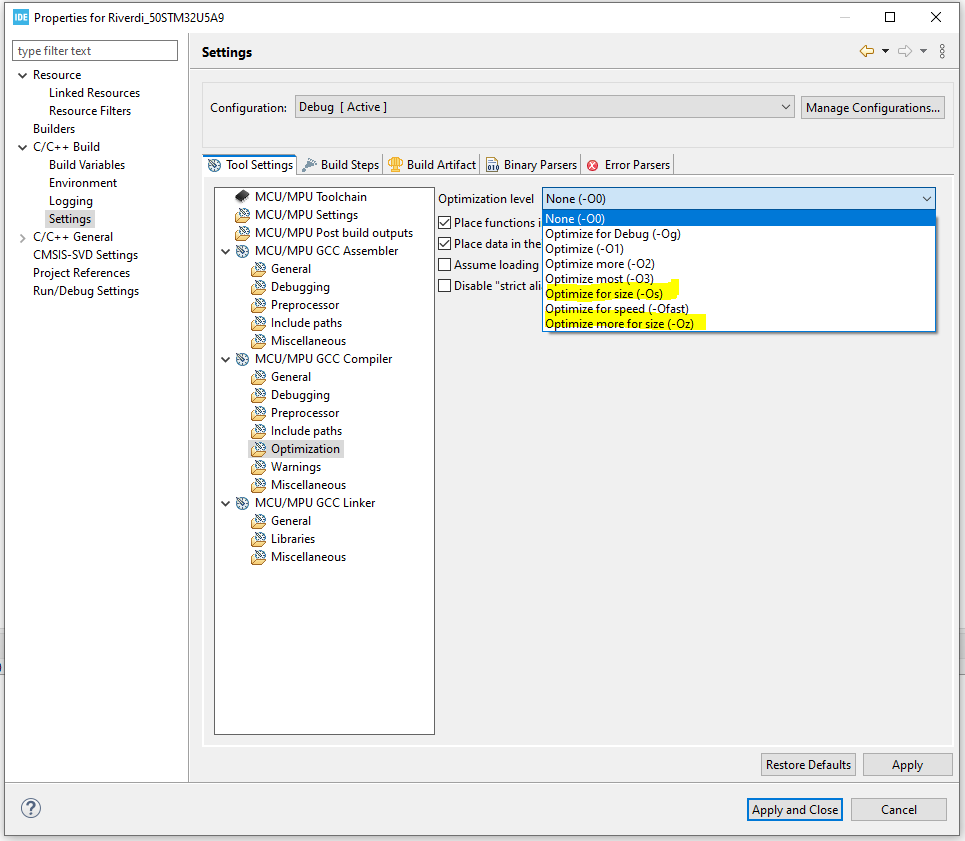Switch to the Error Parsers tab

click(x=628, y=165)
